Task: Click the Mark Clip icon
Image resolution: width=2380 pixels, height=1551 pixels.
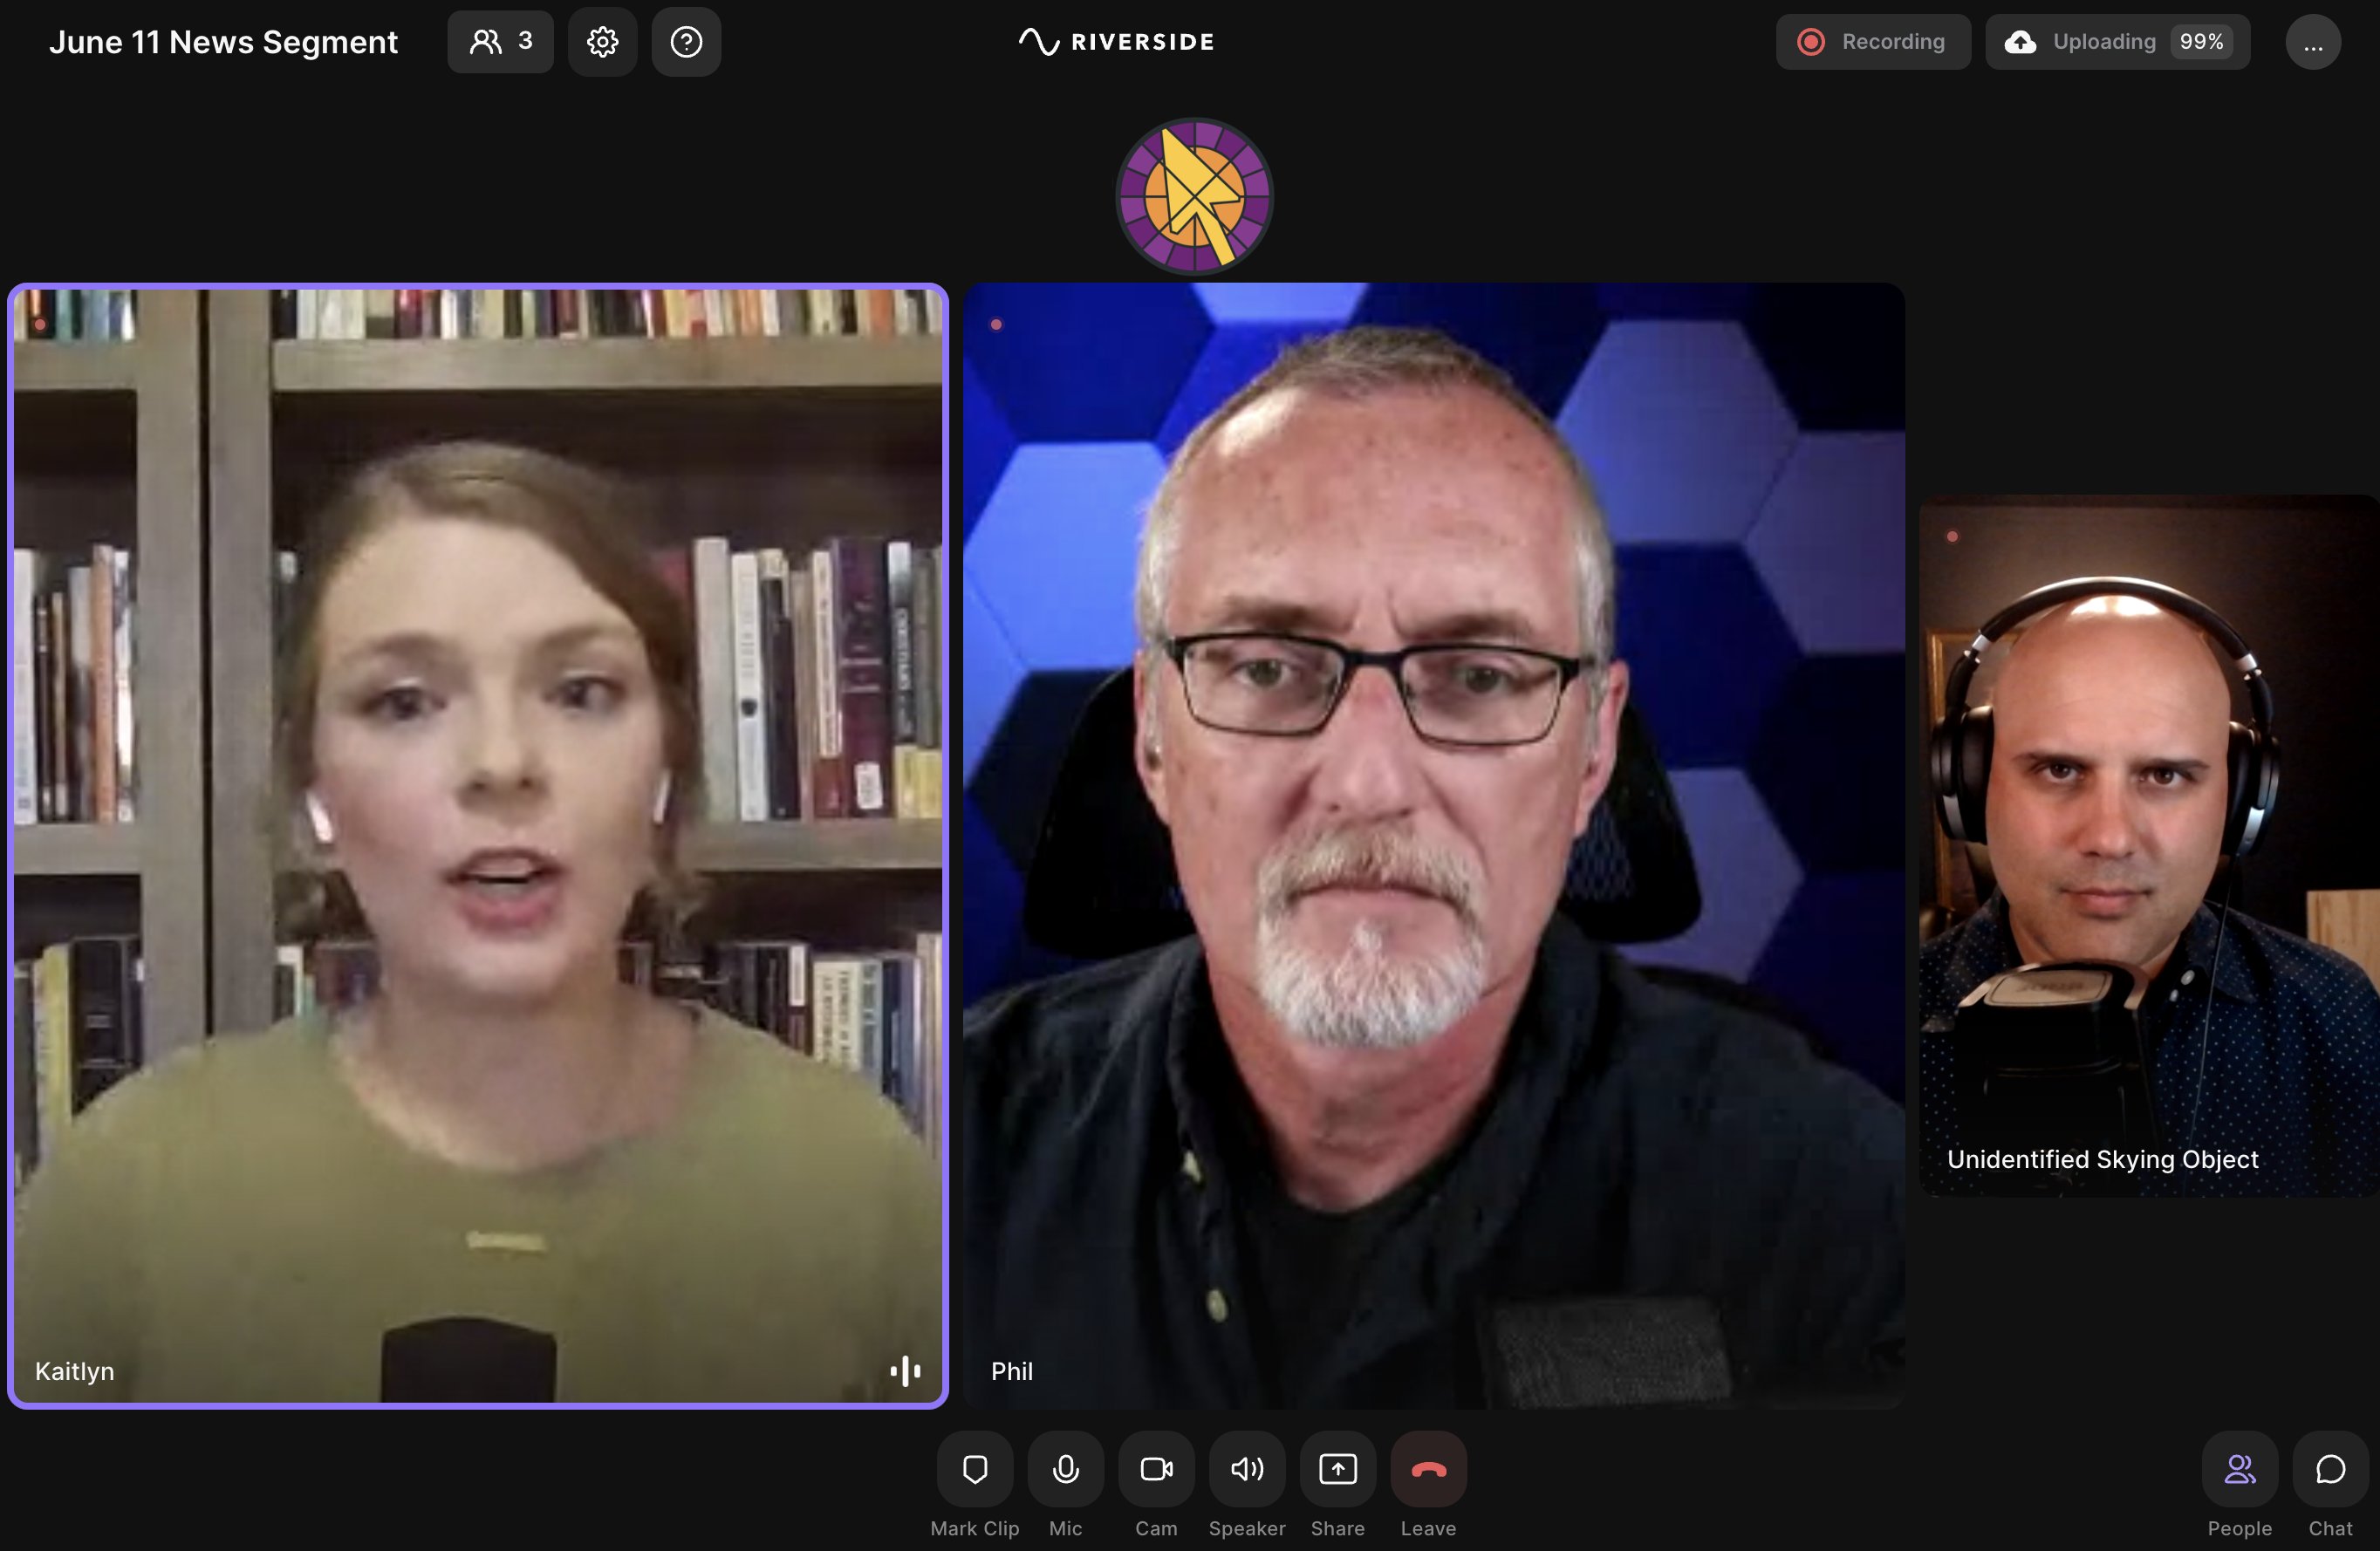Action: pyautogui.click(x=975, y=1468)
